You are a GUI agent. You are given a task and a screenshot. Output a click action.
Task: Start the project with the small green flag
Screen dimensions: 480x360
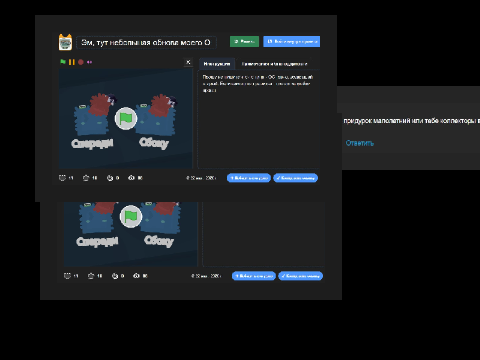[63, 62]
